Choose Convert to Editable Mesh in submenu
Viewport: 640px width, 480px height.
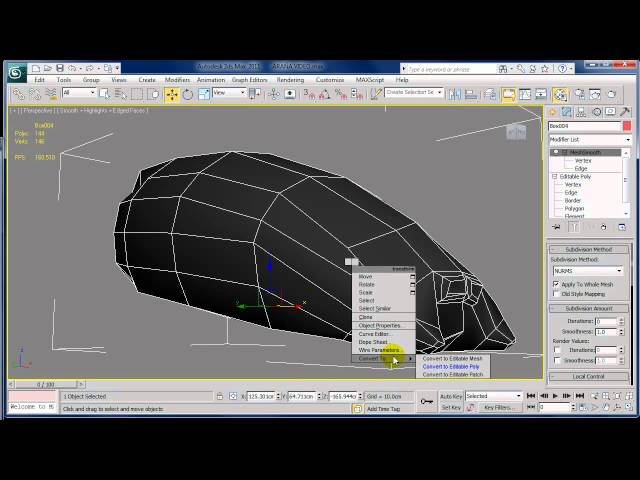coord(453,358)
